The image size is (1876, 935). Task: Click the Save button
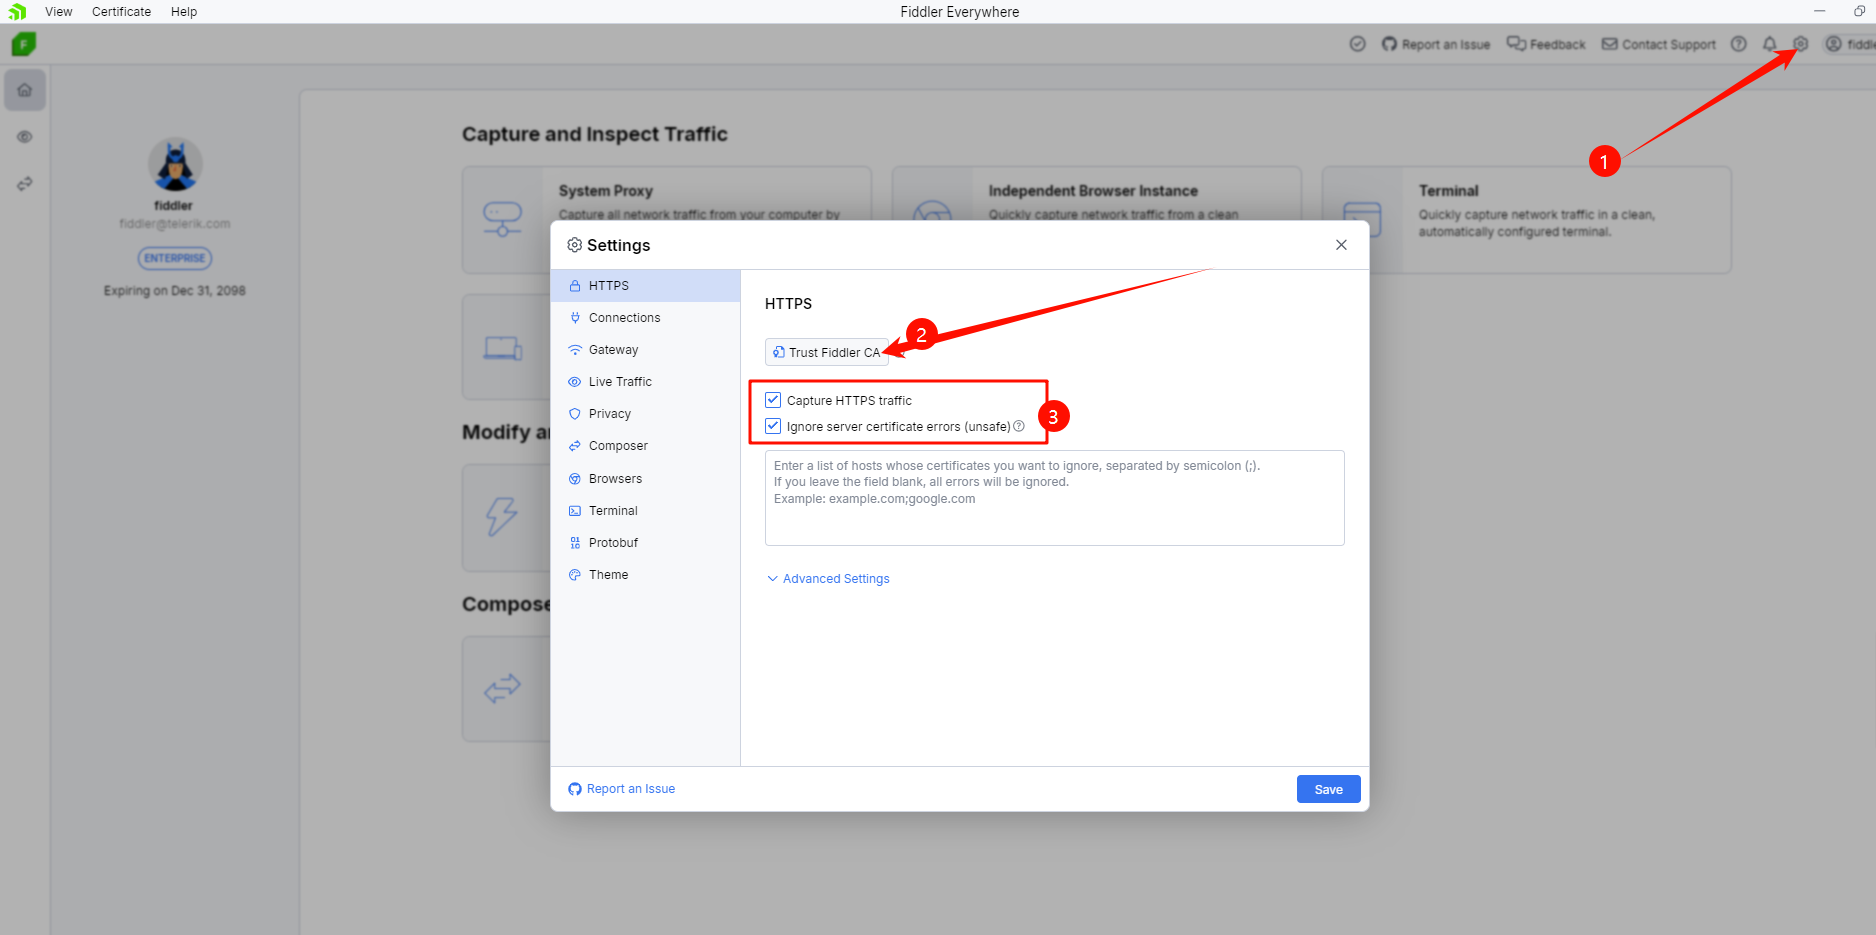pos(1328,789)
